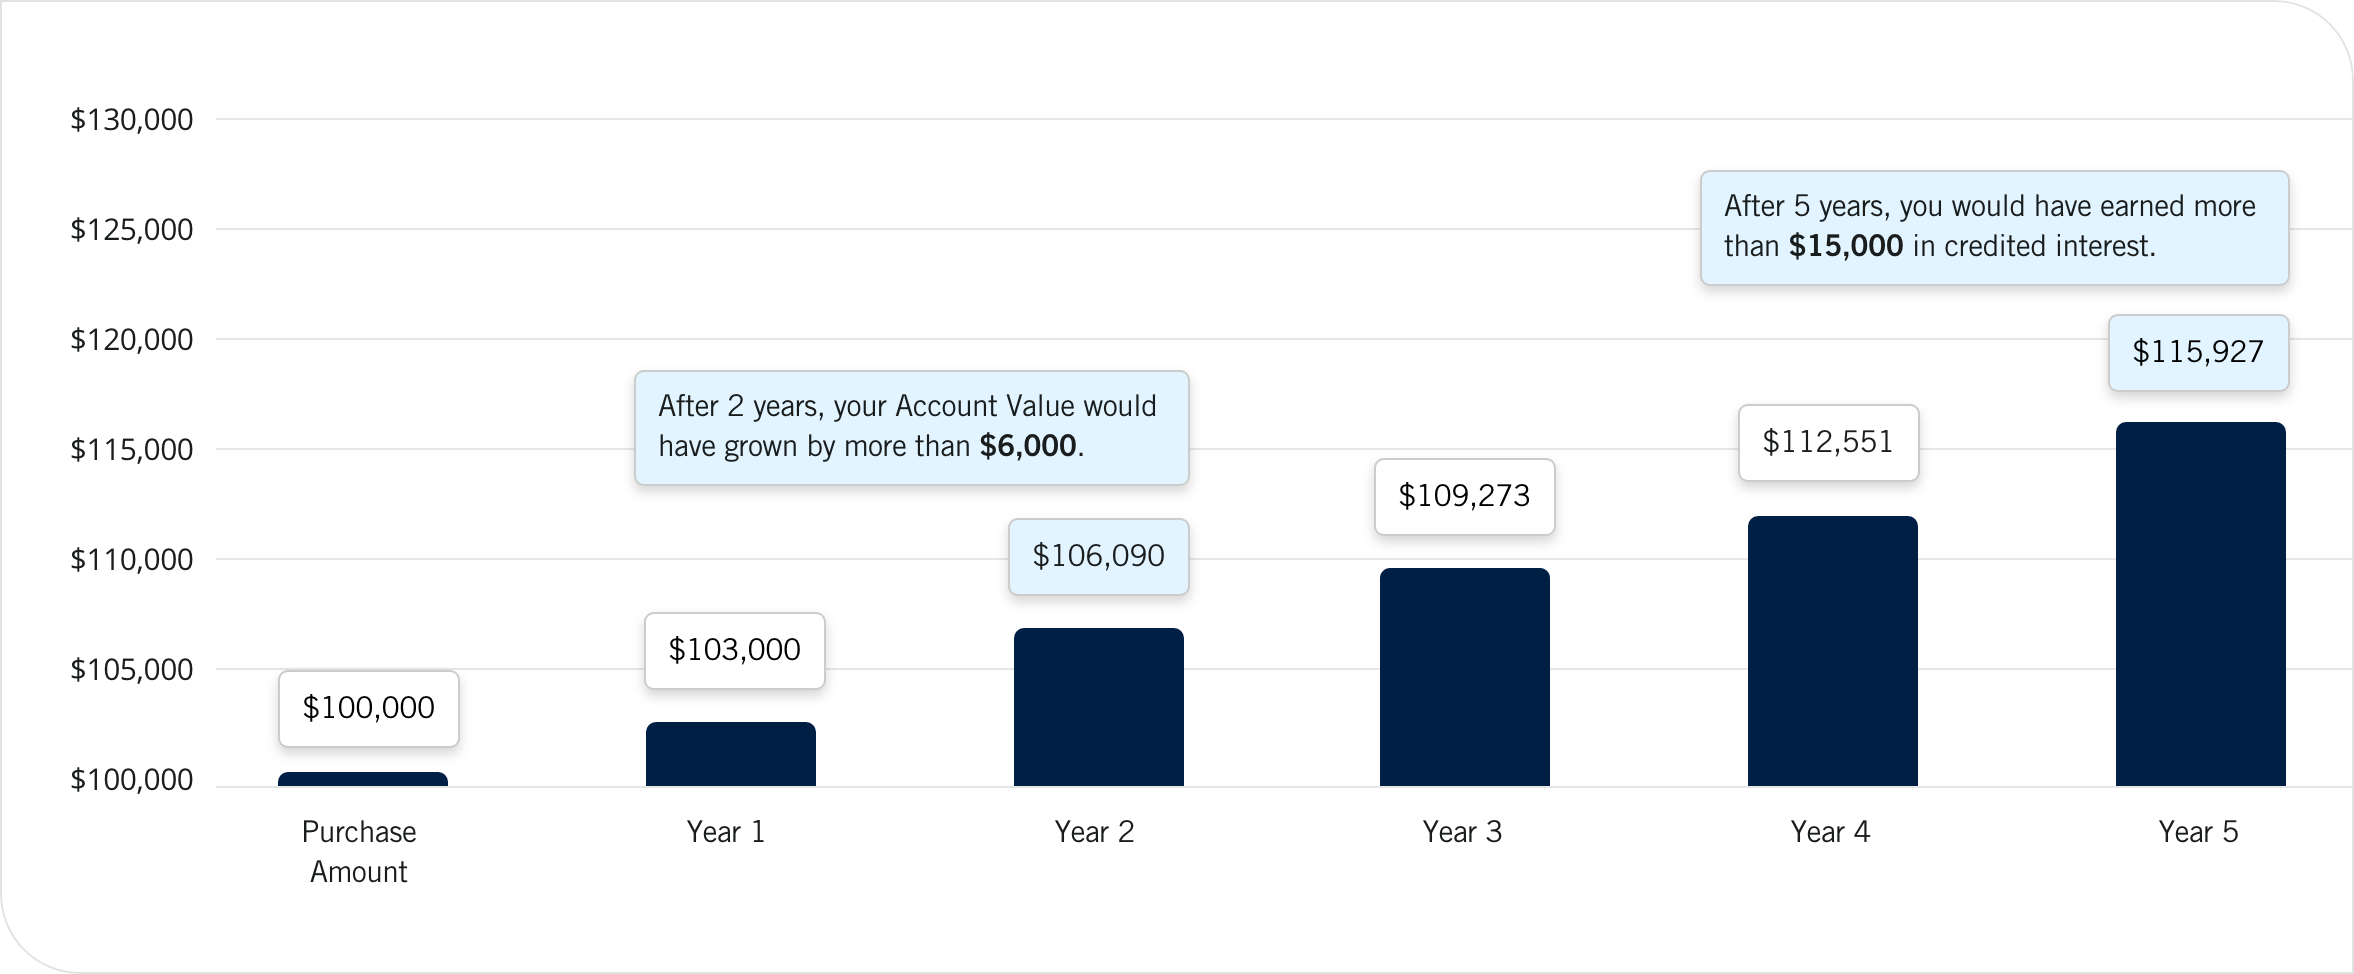Click the $103,000 value label
The width and height of the screenshot is (2354, 974).
734,650
